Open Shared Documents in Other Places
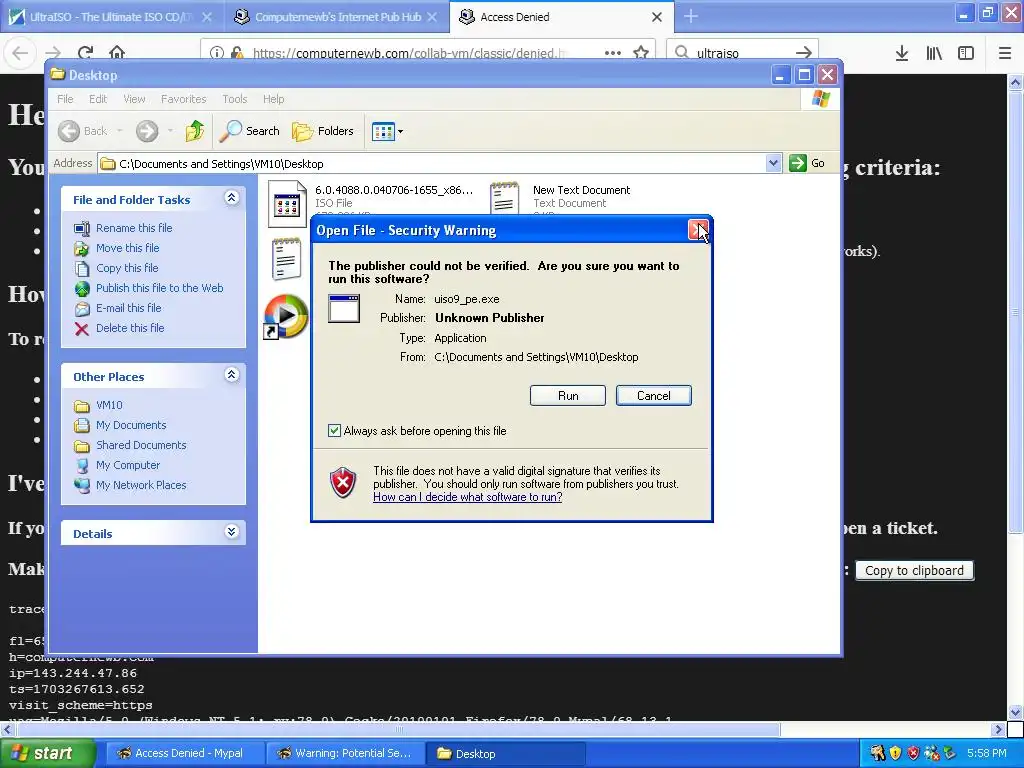The height and width of the screenshot is (768, 1024). tap(141, 445)
